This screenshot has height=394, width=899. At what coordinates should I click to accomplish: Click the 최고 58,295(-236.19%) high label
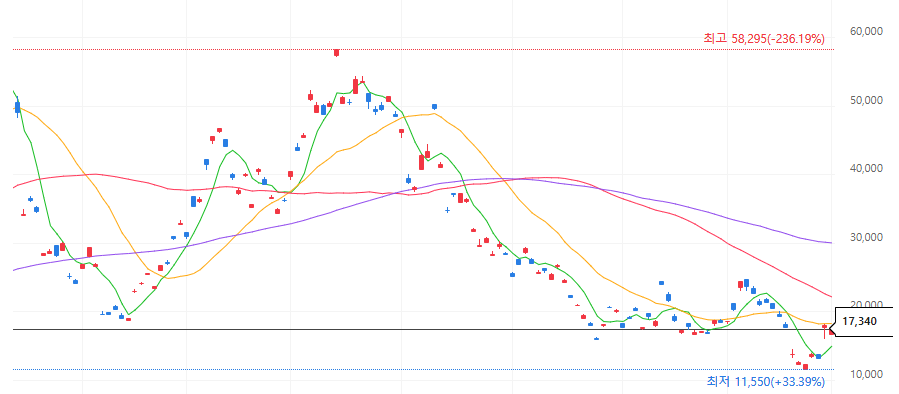click(764, 39)
